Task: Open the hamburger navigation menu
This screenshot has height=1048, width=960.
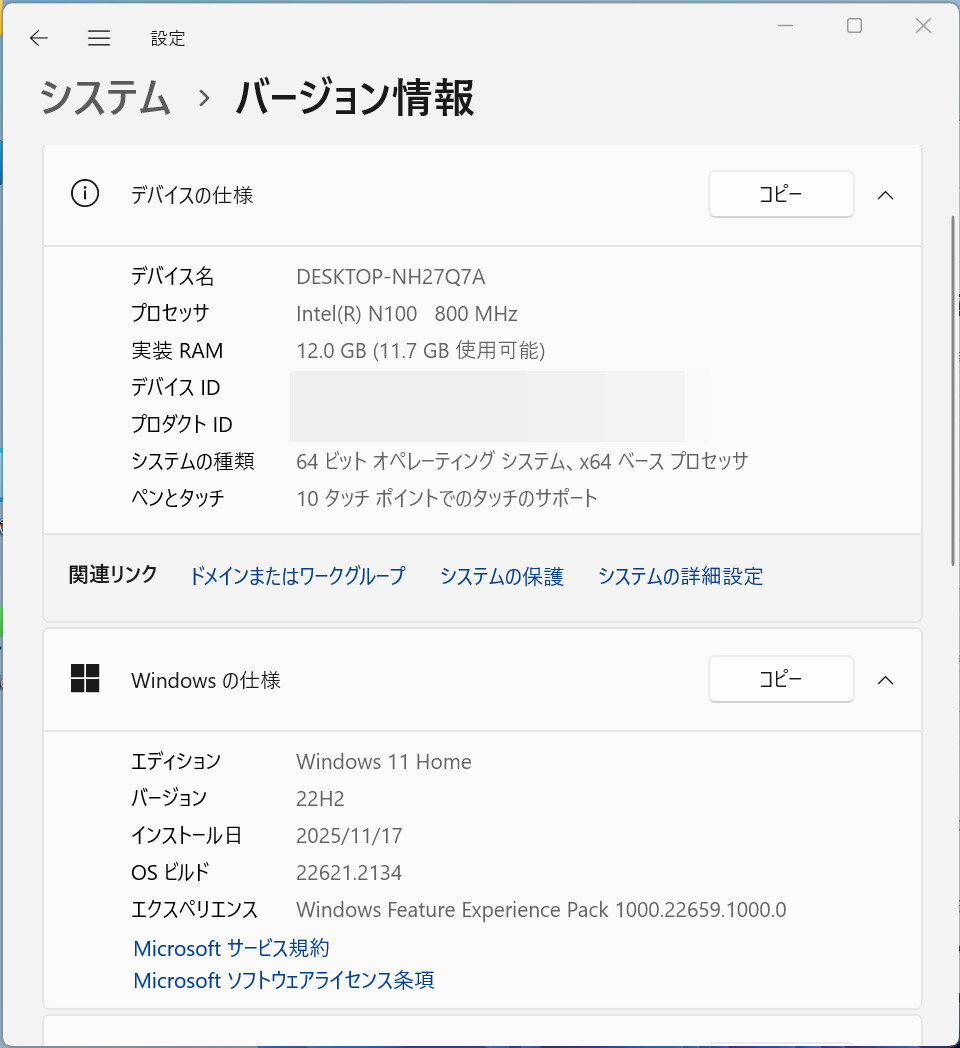Action: [99, 38]
